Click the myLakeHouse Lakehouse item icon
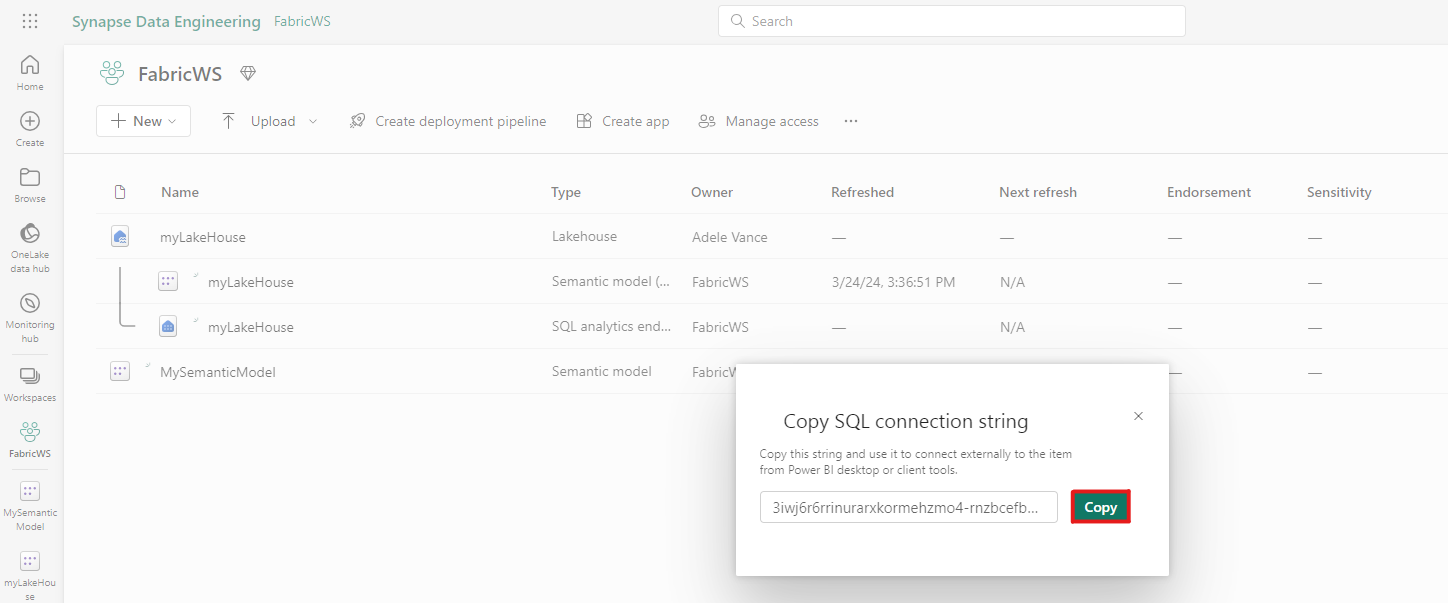1448x603 pixels. [x=120, y=236]
